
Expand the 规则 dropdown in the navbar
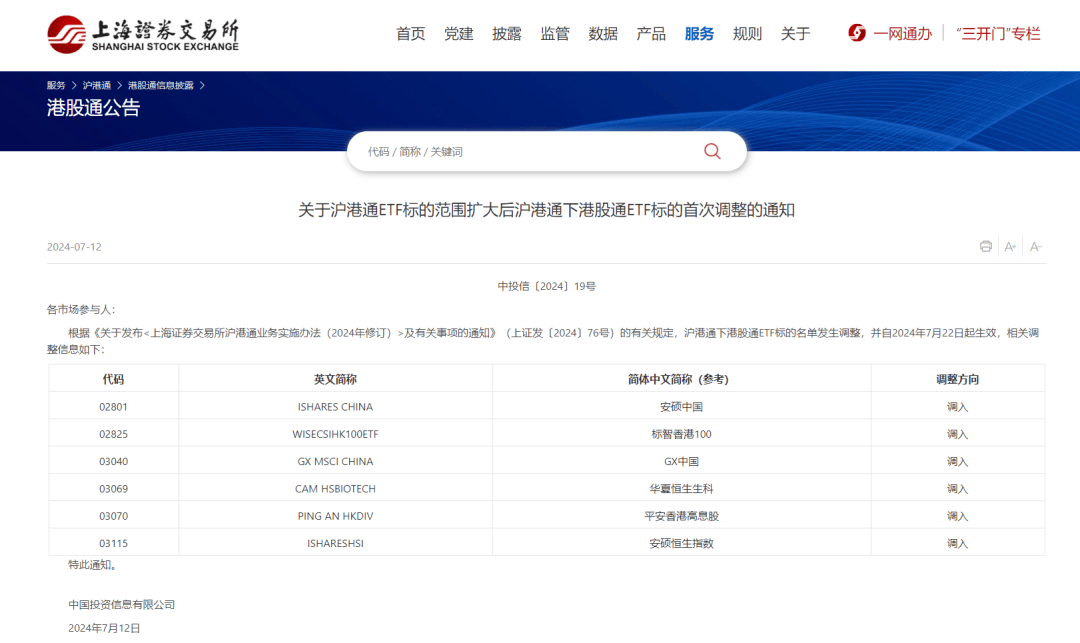(x=747, y=33)
